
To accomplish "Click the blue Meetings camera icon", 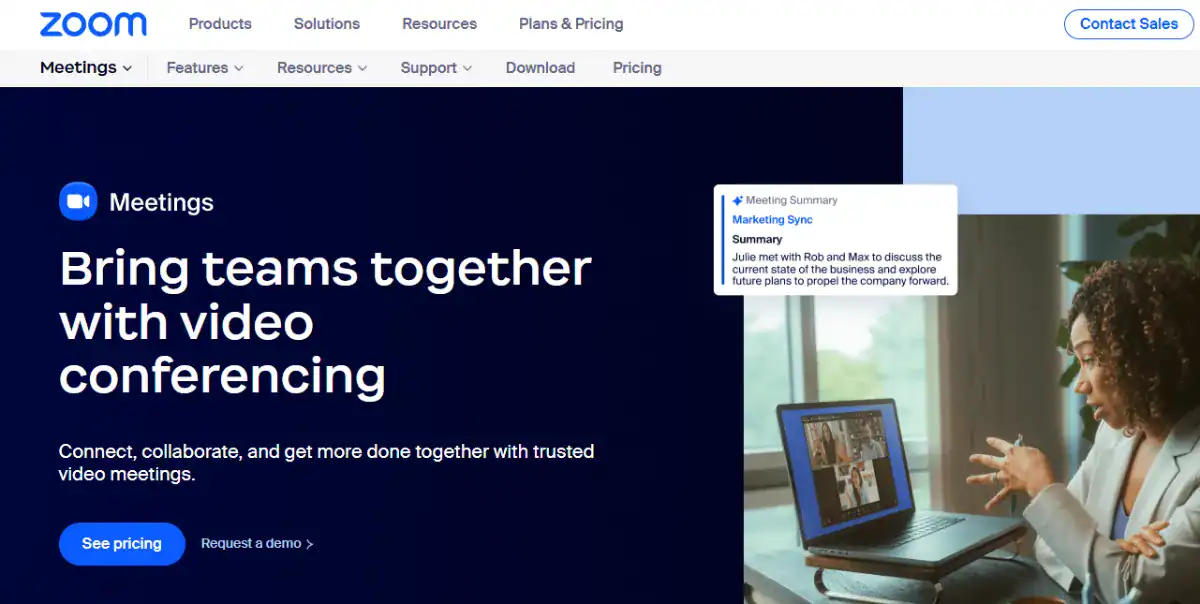I will coord(78,201).
